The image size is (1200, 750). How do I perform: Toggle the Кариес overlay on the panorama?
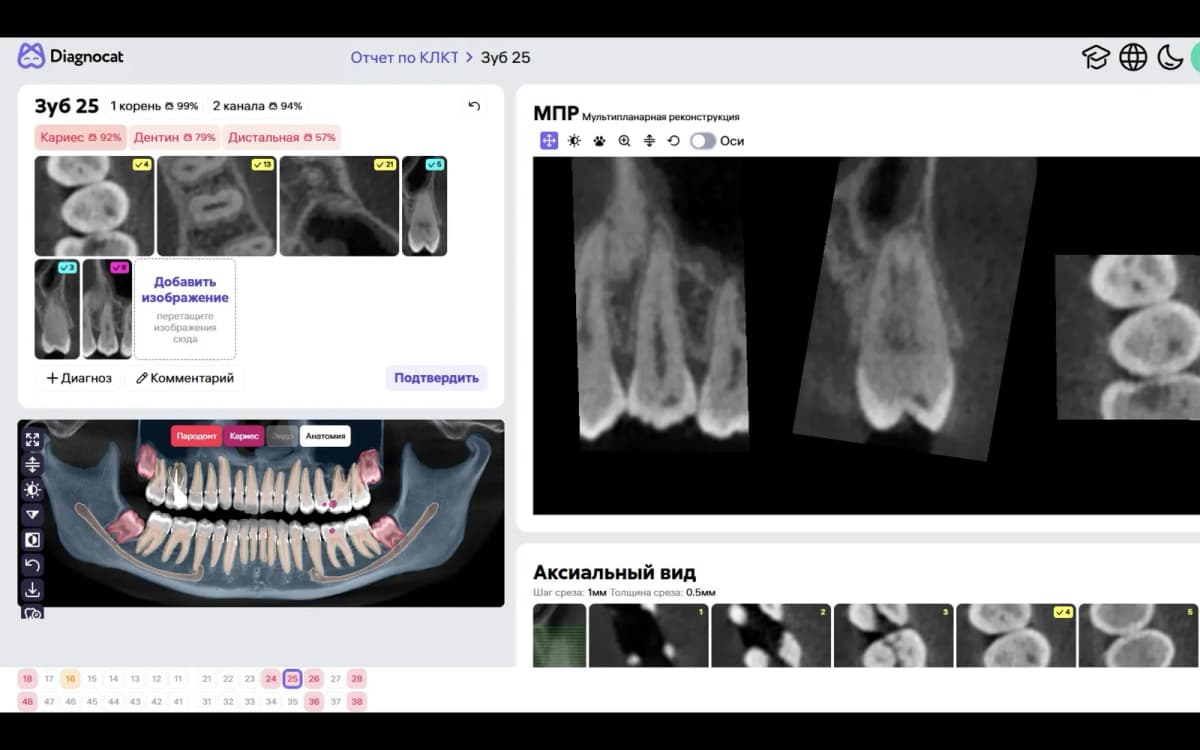[x=244, y=436]
